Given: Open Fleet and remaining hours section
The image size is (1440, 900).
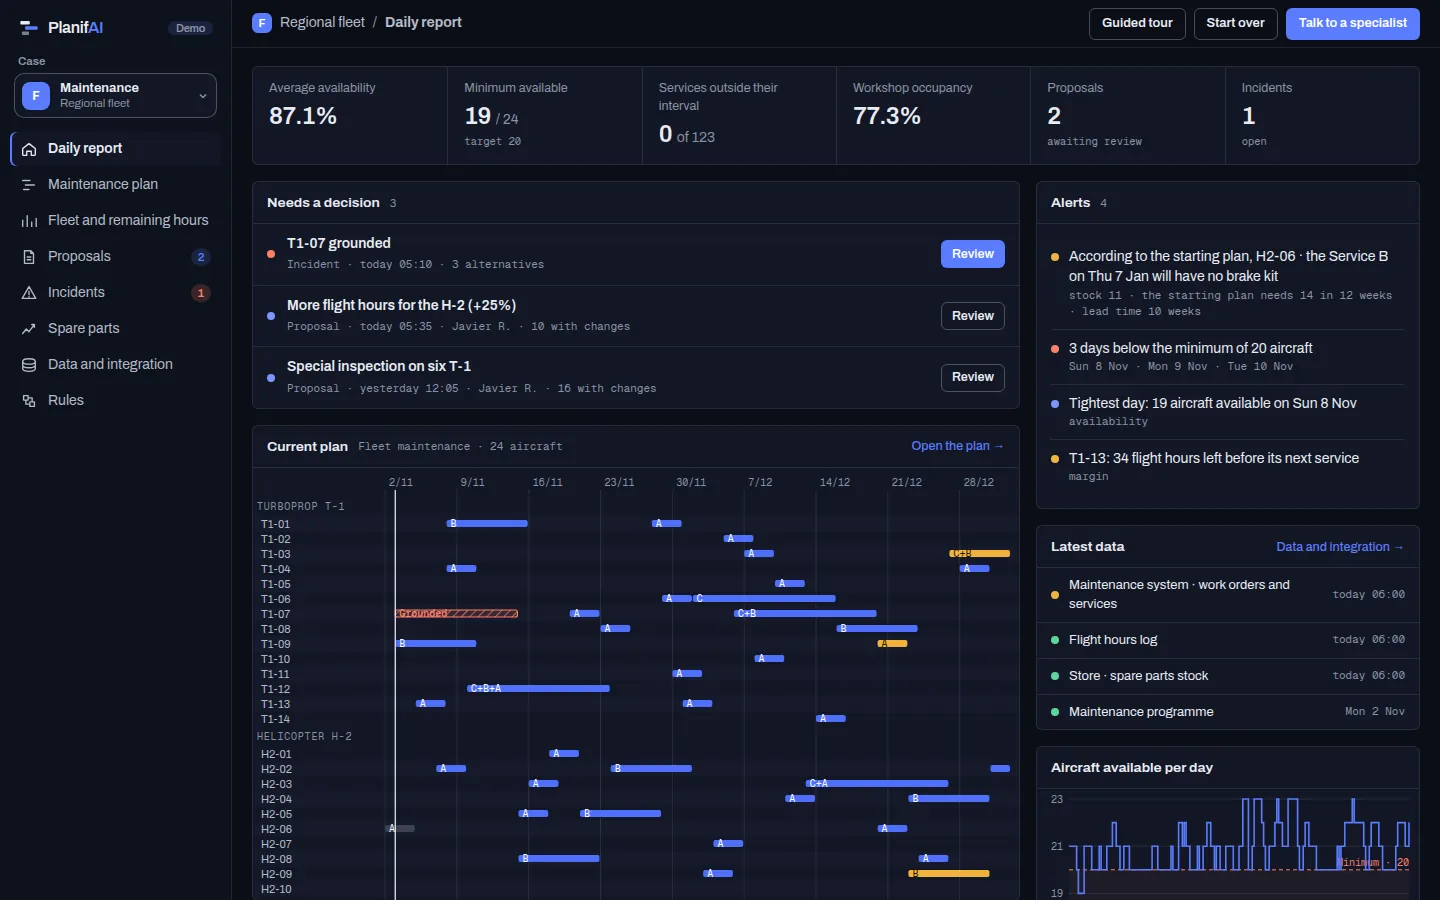Looking at the screenshot, I should click(115, 220).
